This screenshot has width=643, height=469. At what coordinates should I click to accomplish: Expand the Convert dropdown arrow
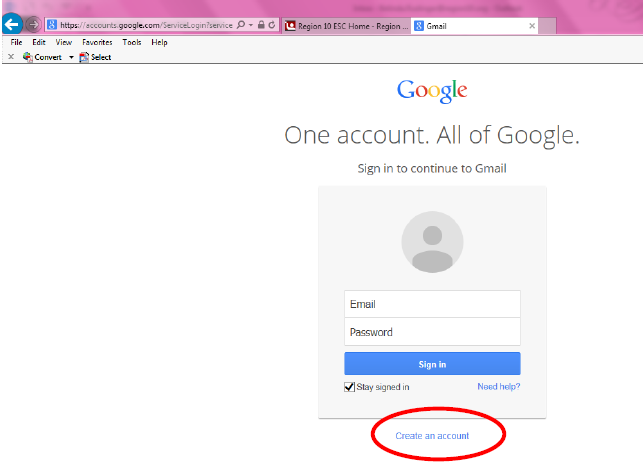pyautogui.click(x=71, y=57)
